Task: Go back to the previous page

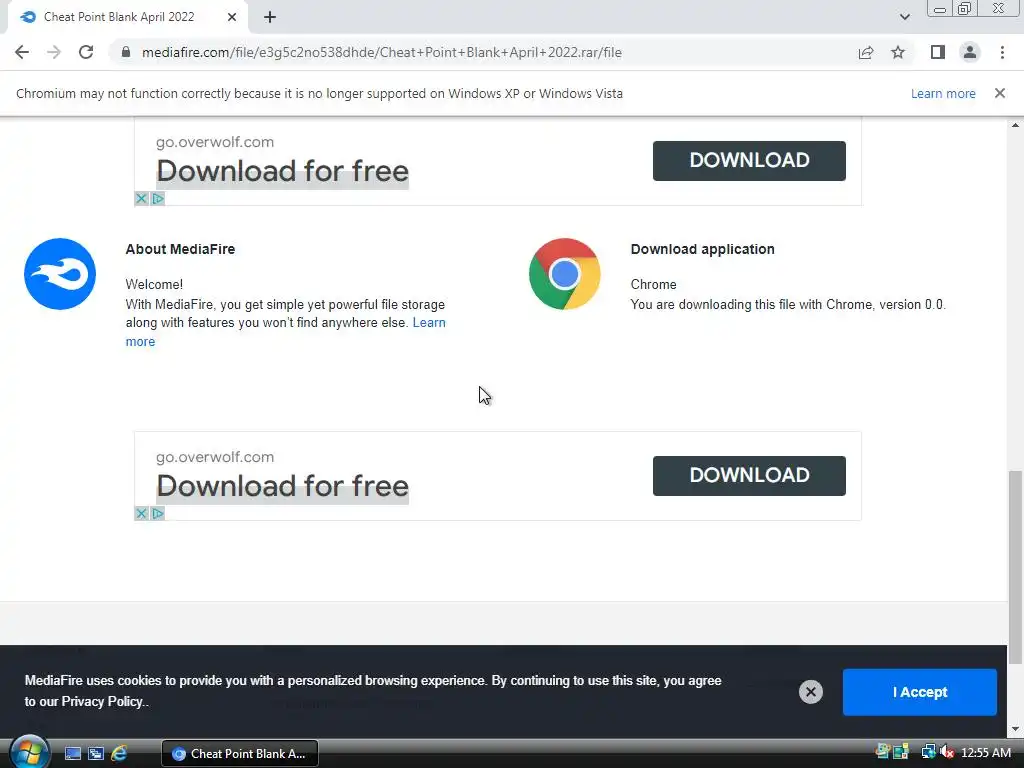Action: (22, 52)
